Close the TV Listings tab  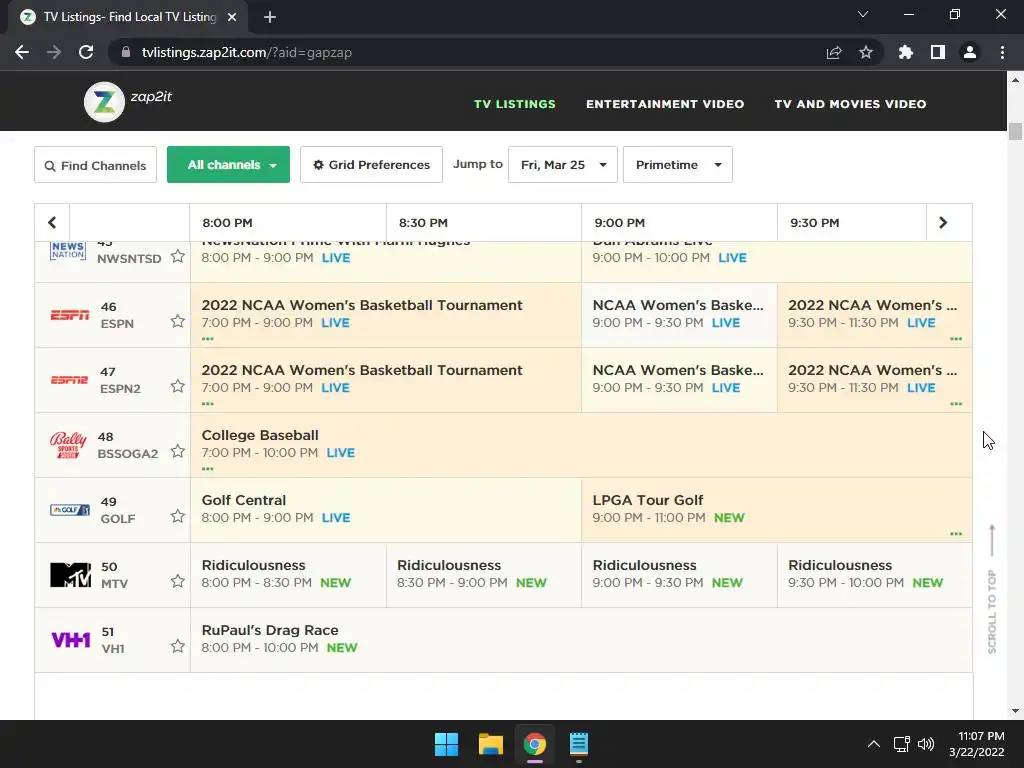click(232, 17)
